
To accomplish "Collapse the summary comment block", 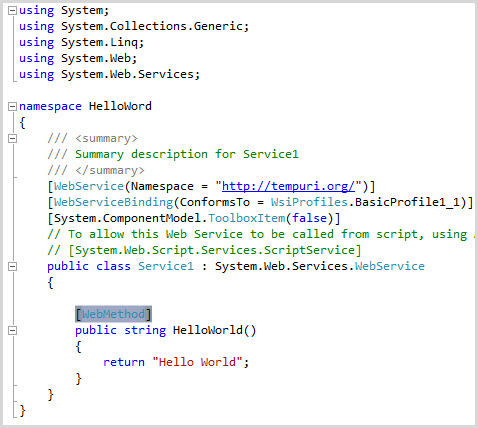I will pos(12,139).
